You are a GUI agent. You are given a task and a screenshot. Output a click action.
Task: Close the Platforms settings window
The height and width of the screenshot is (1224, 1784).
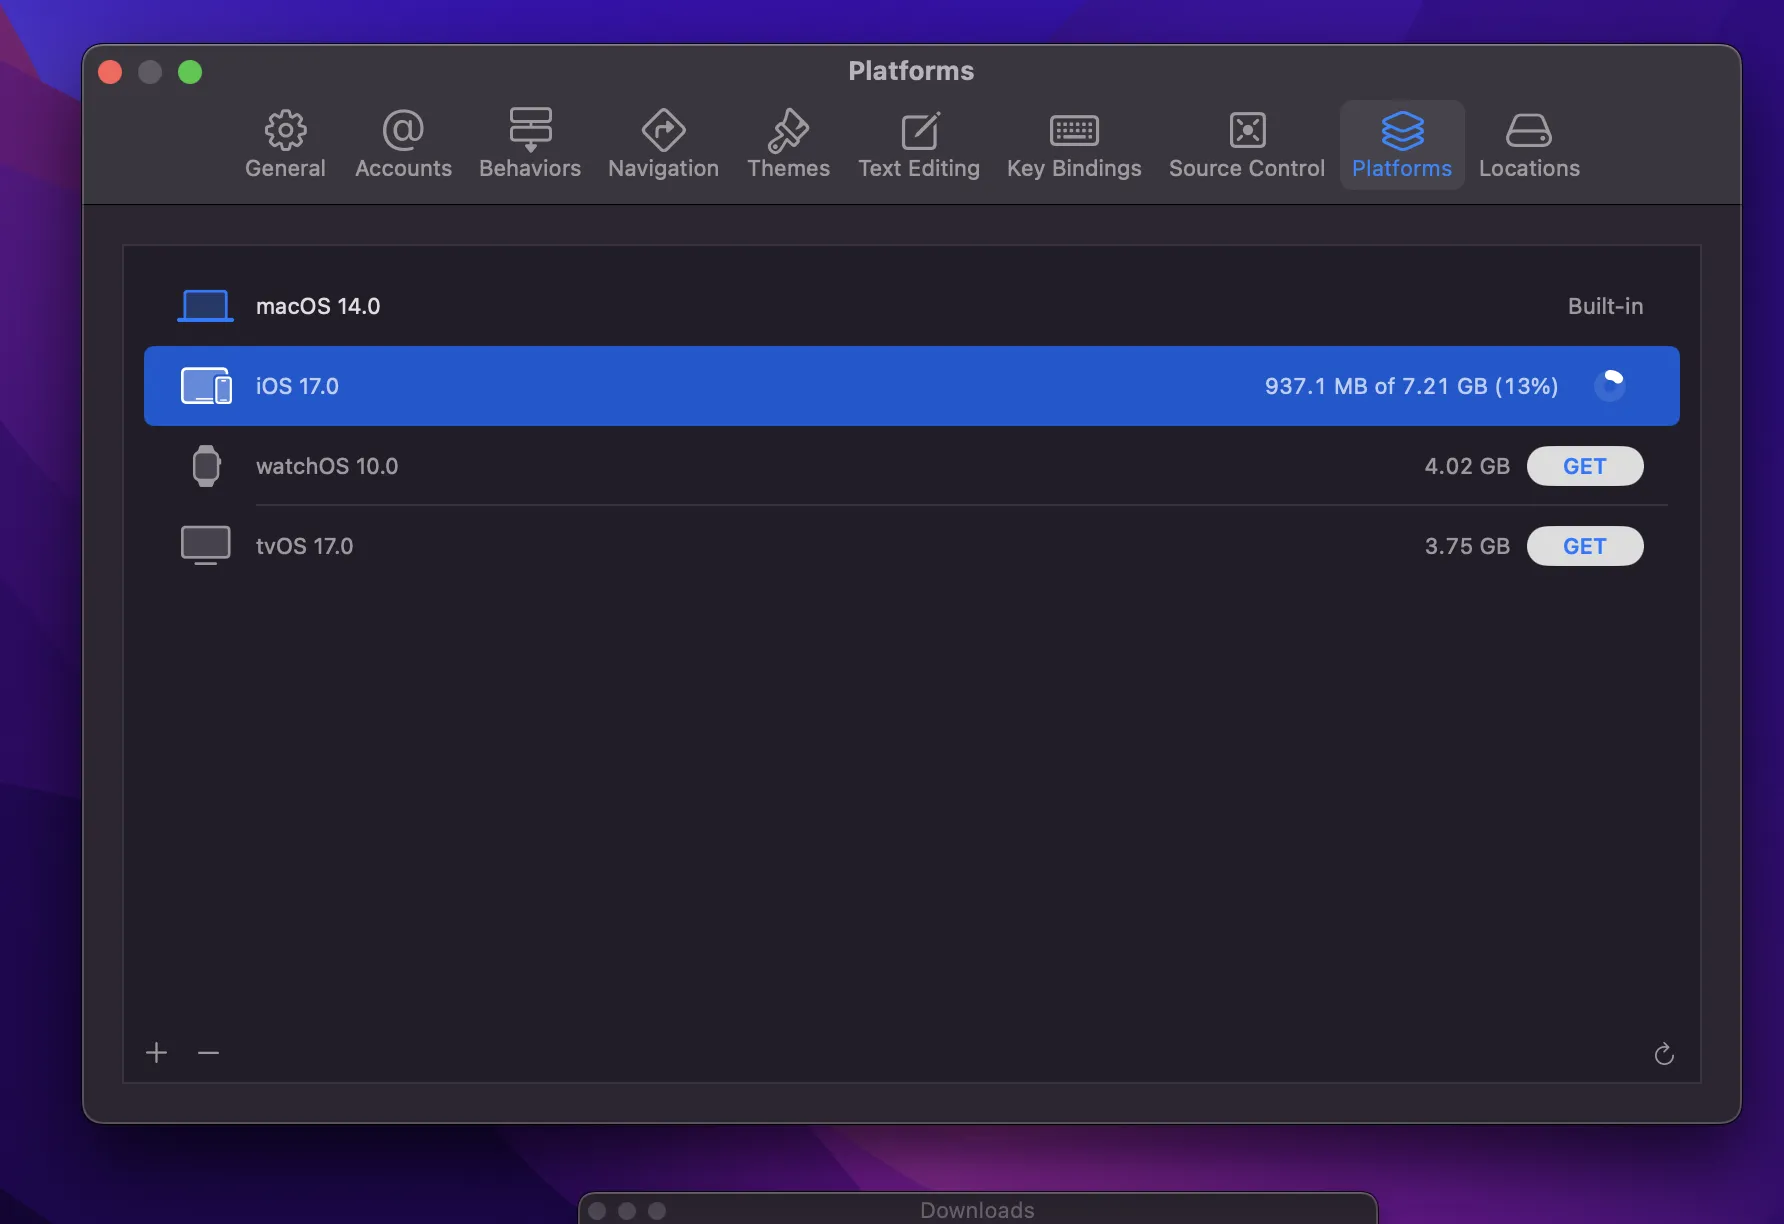[x=110, y=72]
